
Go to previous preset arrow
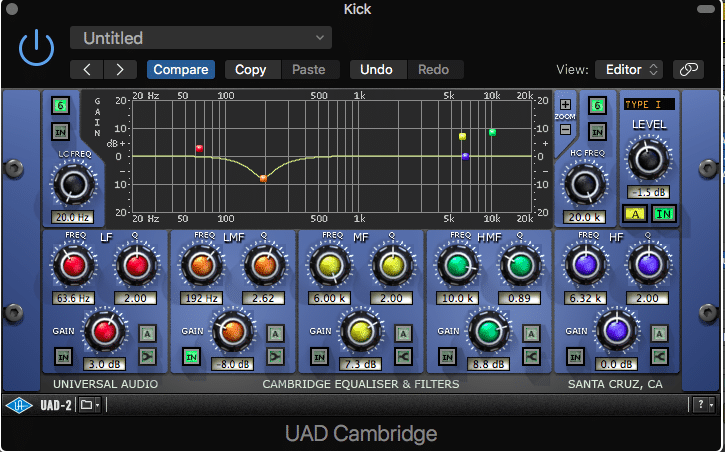(x=87, y=69)
